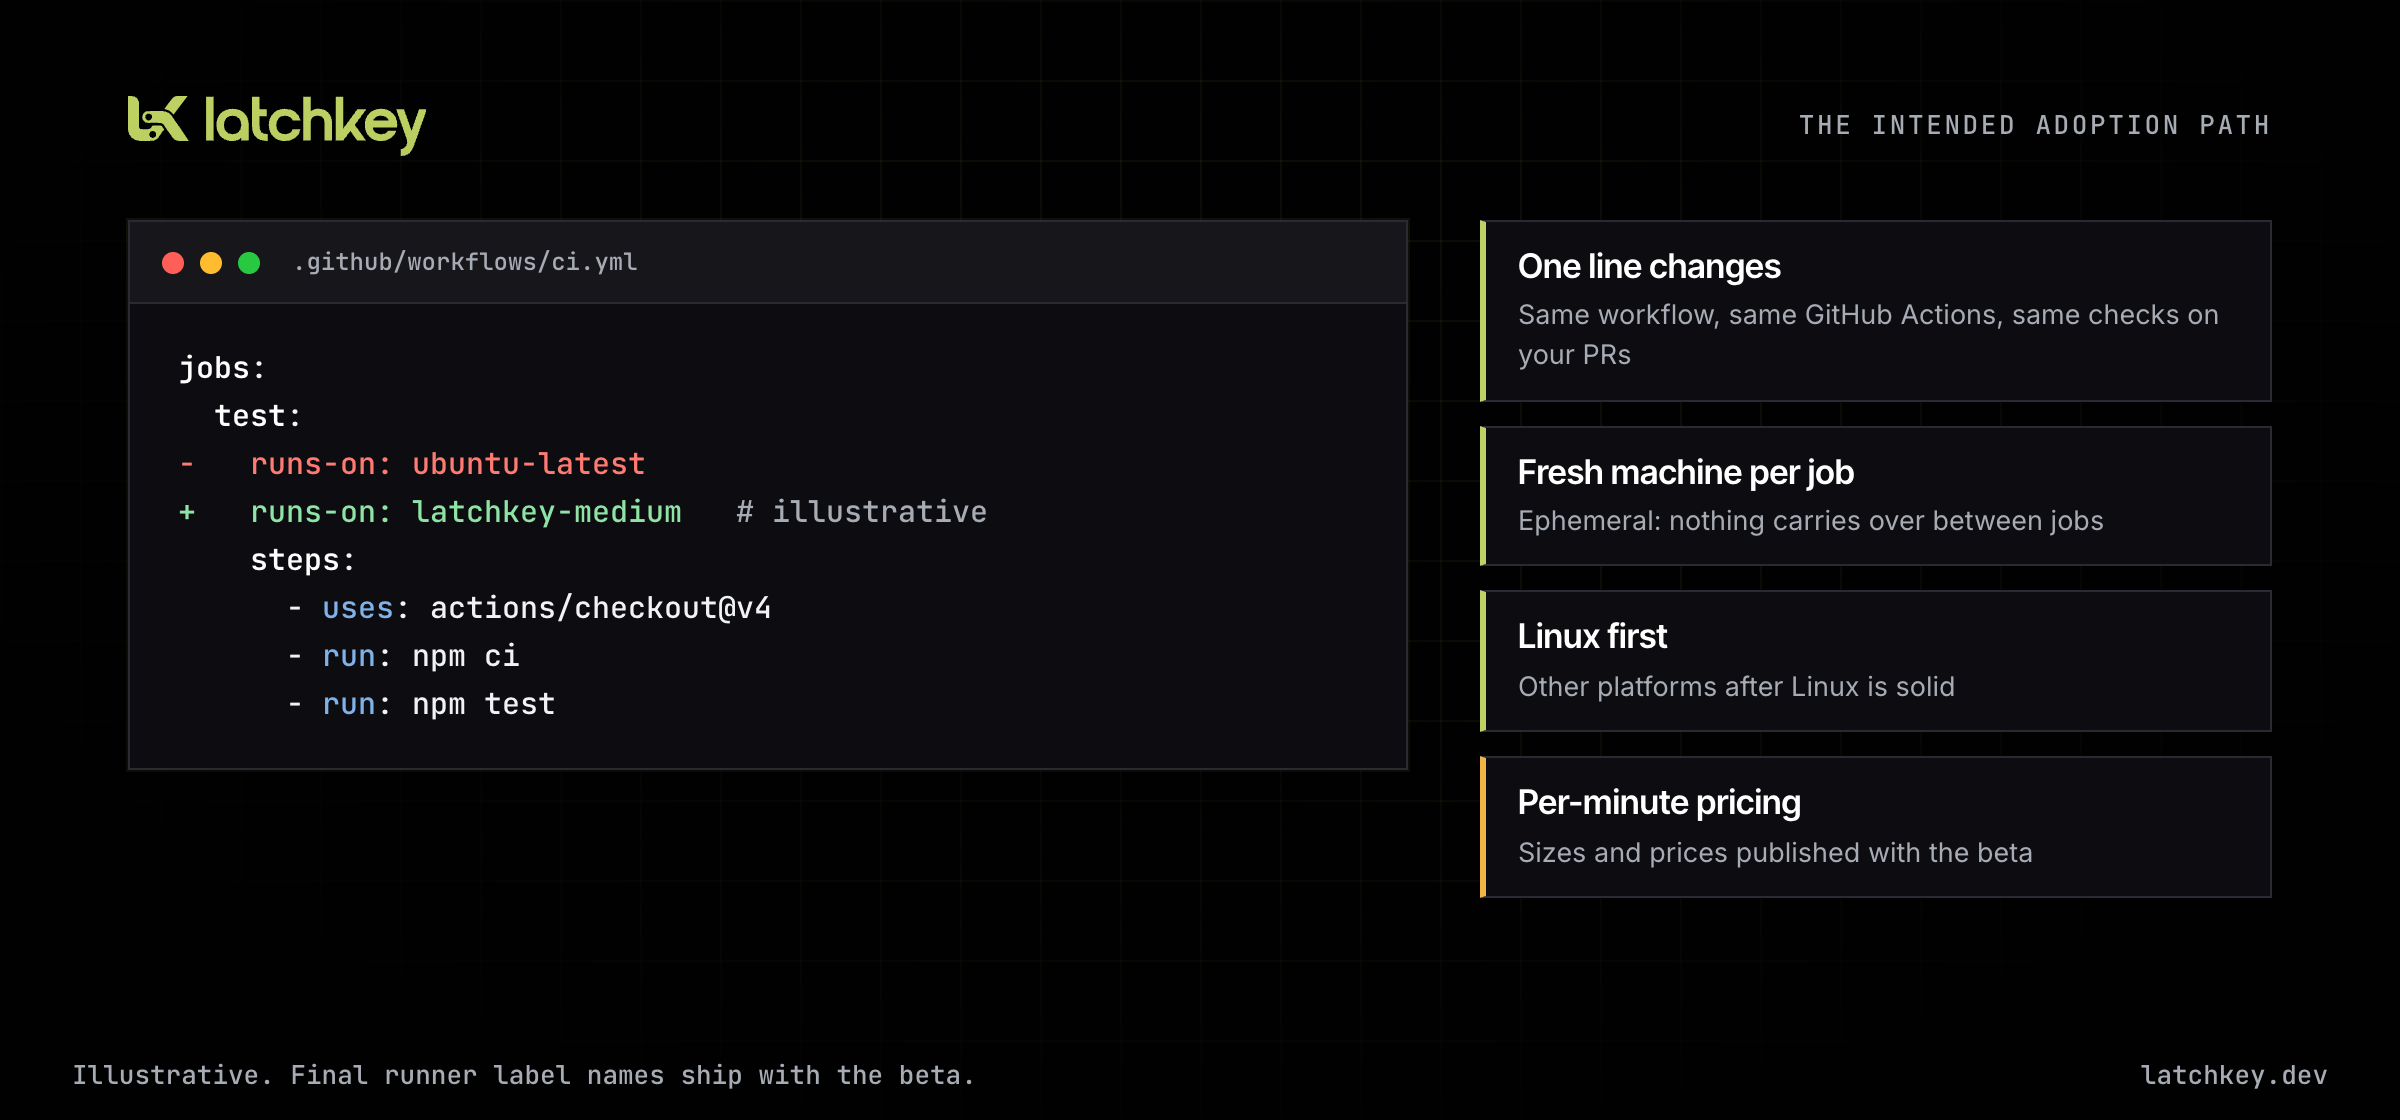This screenshot has height=1120, width=2400.
Task: Click the 'jobs:' code line
Action: pos(222,368)
